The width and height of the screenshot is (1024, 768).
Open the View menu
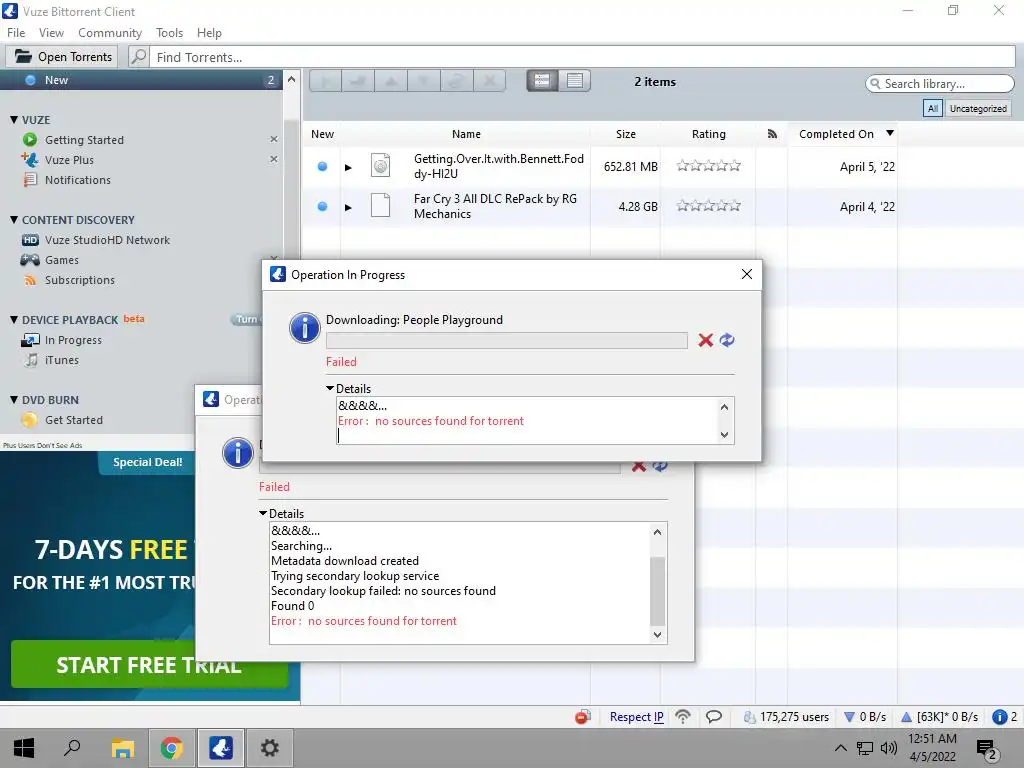click(51, 33)
